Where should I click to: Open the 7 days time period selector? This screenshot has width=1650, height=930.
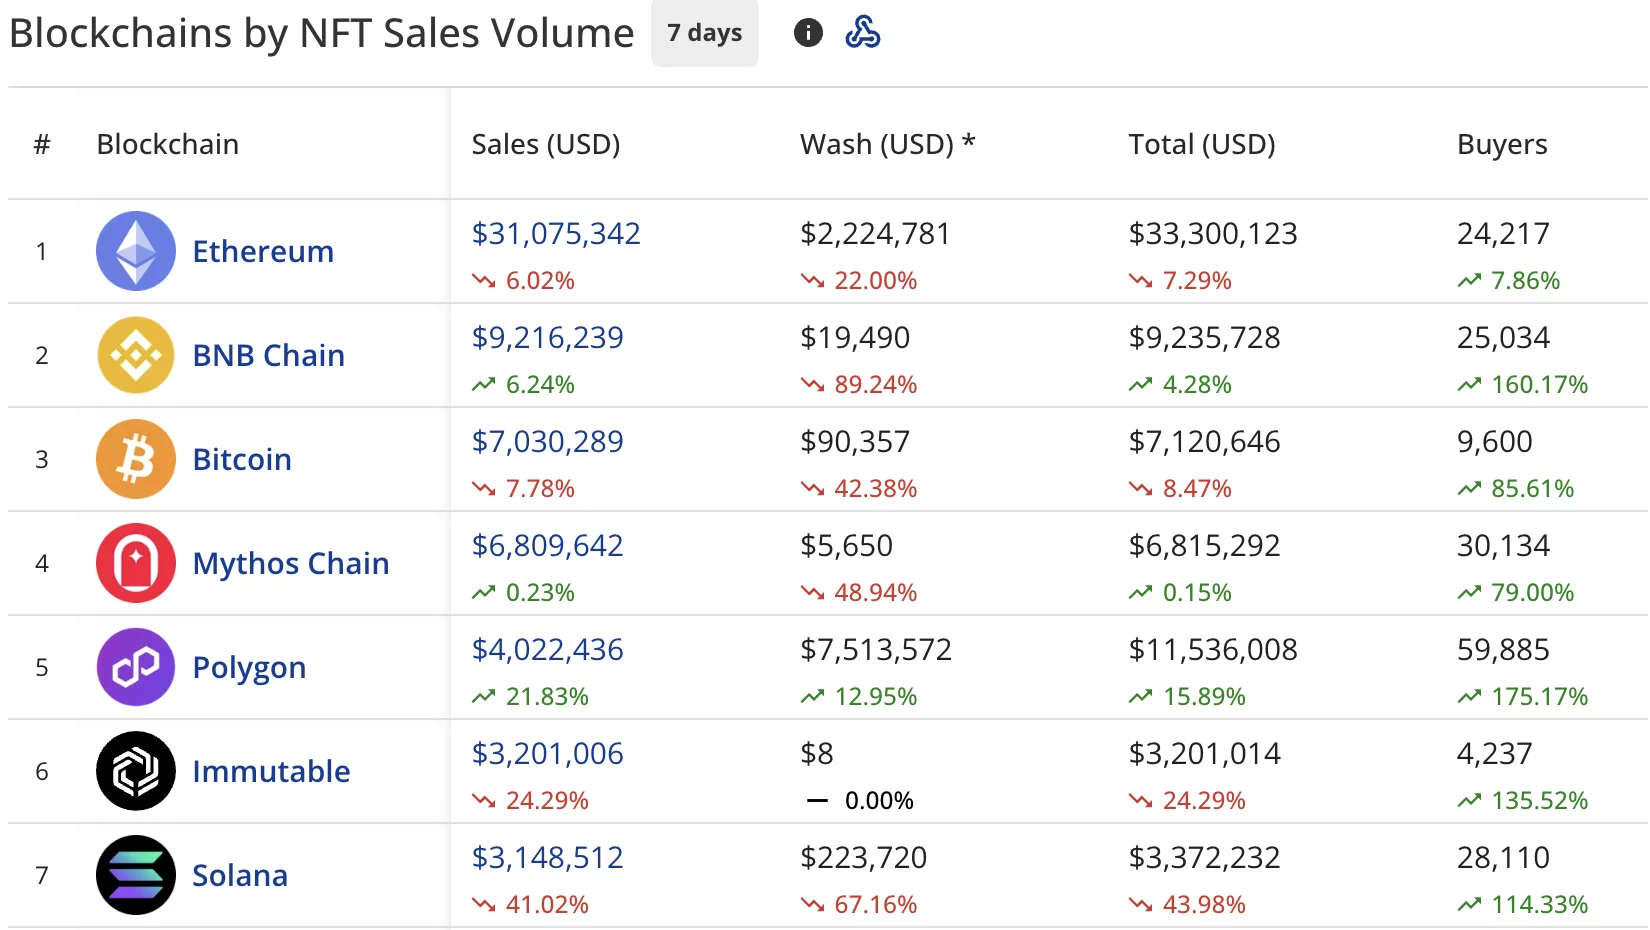click(704, 33)
